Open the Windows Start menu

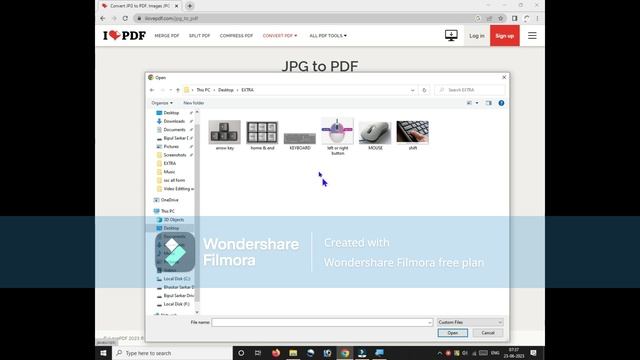(103, 353)
